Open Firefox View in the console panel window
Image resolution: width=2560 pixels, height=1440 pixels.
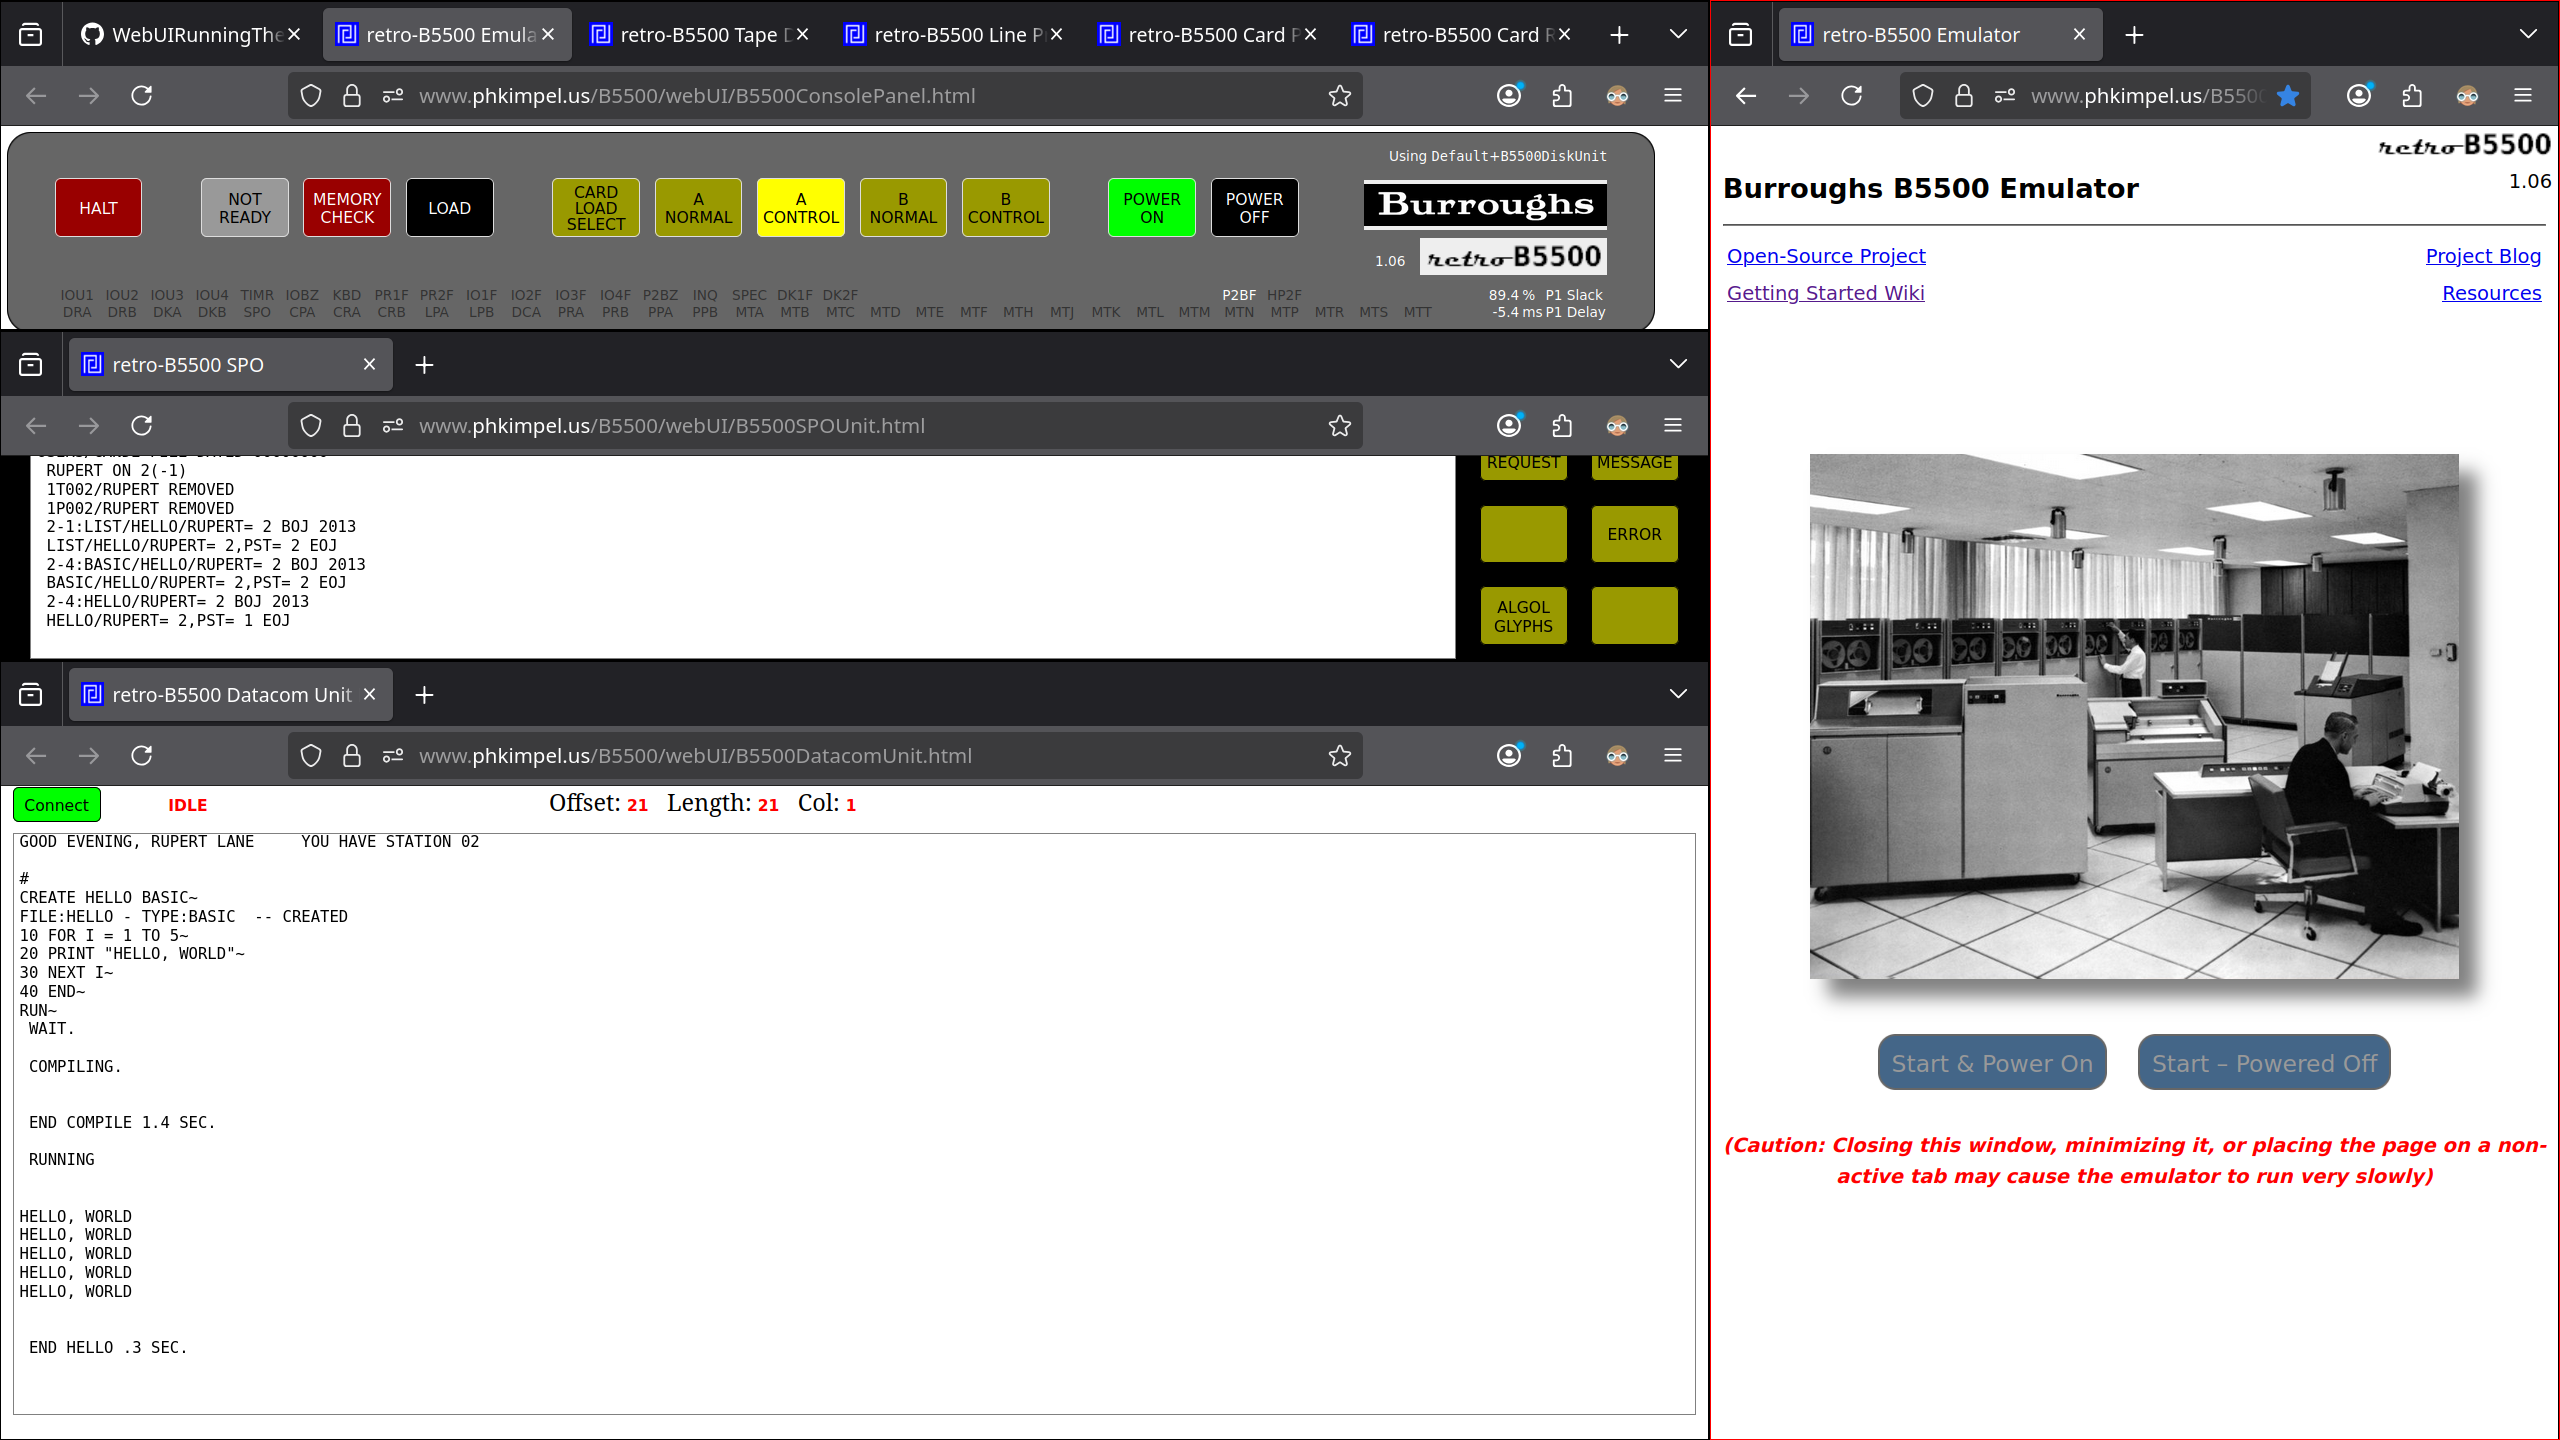pos(31,35)
